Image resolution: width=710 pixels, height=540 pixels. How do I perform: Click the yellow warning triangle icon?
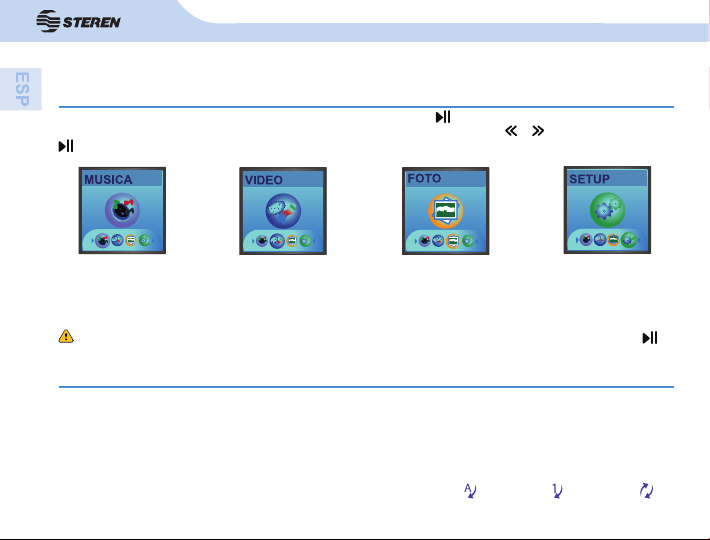click(x=66, y=336)
